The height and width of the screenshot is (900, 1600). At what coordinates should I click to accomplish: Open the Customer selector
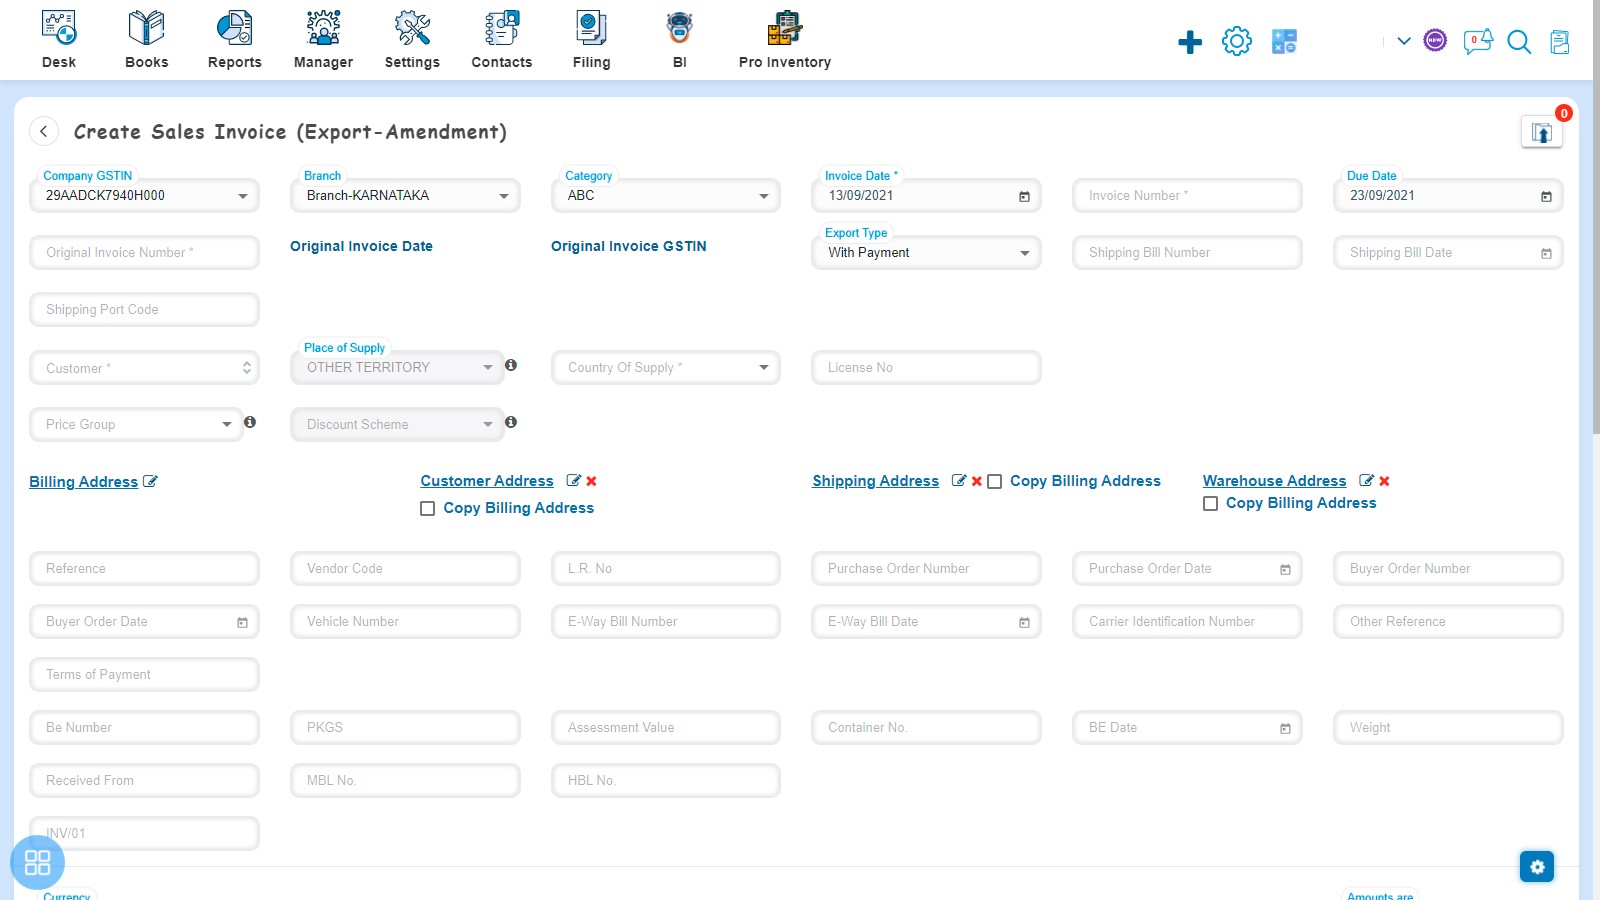[145, 368]
